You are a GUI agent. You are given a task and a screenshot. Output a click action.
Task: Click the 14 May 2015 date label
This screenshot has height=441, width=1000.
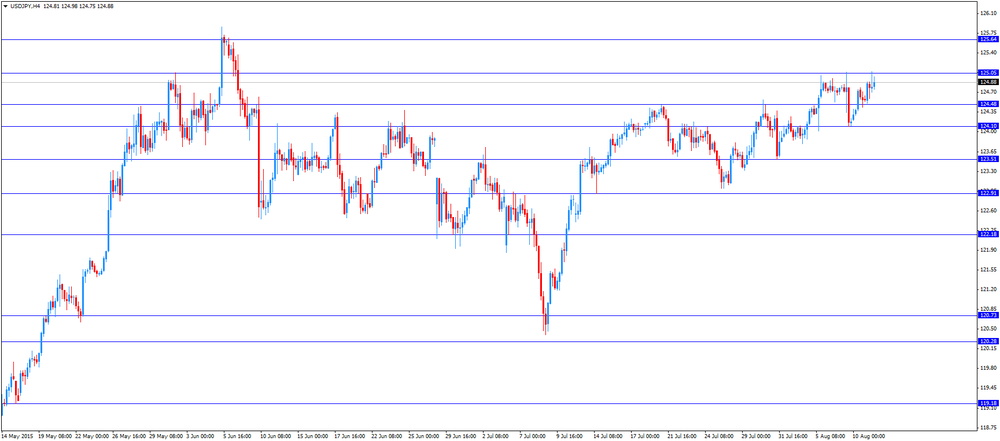pos(17,437)
